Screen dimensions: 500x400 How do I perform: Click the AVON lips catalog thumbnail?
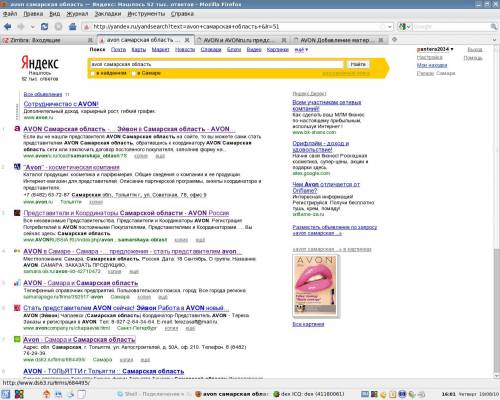[316, 285]
